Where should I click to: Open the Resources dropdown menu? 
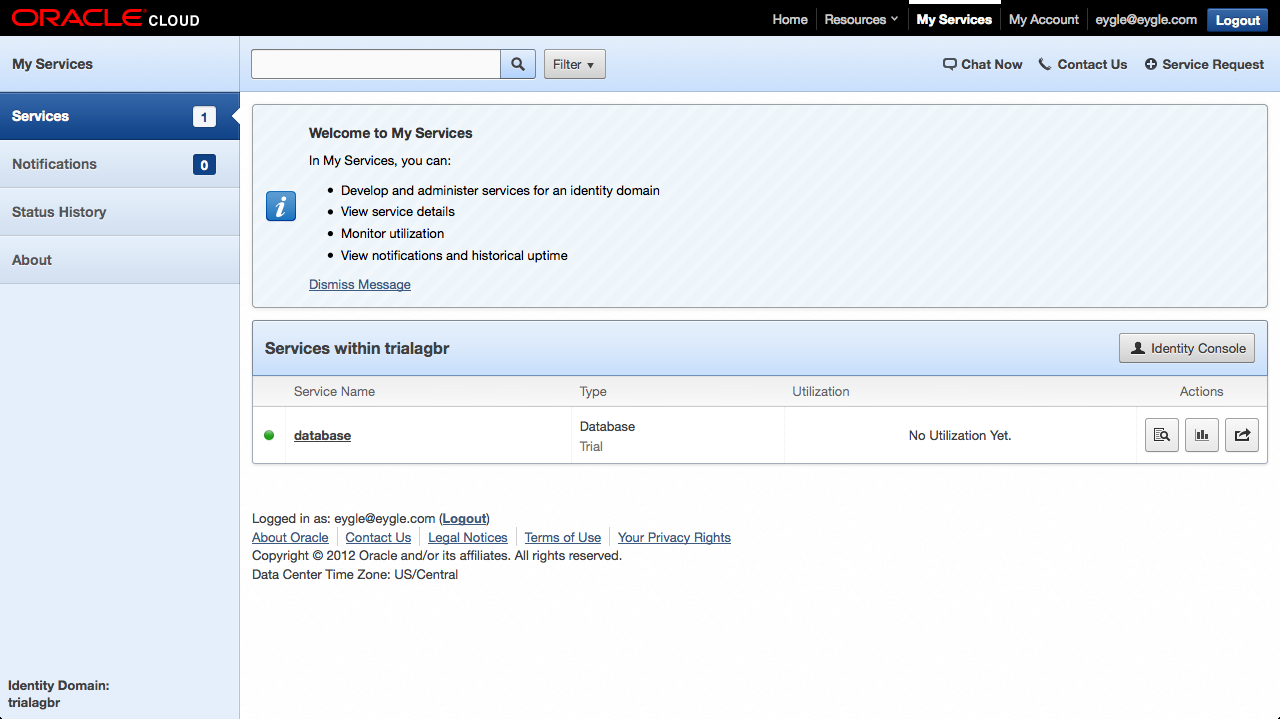860,19
